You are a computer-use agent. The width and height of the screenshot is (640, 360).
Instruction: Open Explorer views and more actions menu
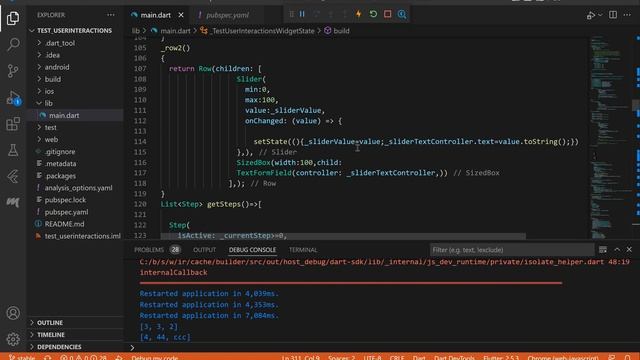111,15
